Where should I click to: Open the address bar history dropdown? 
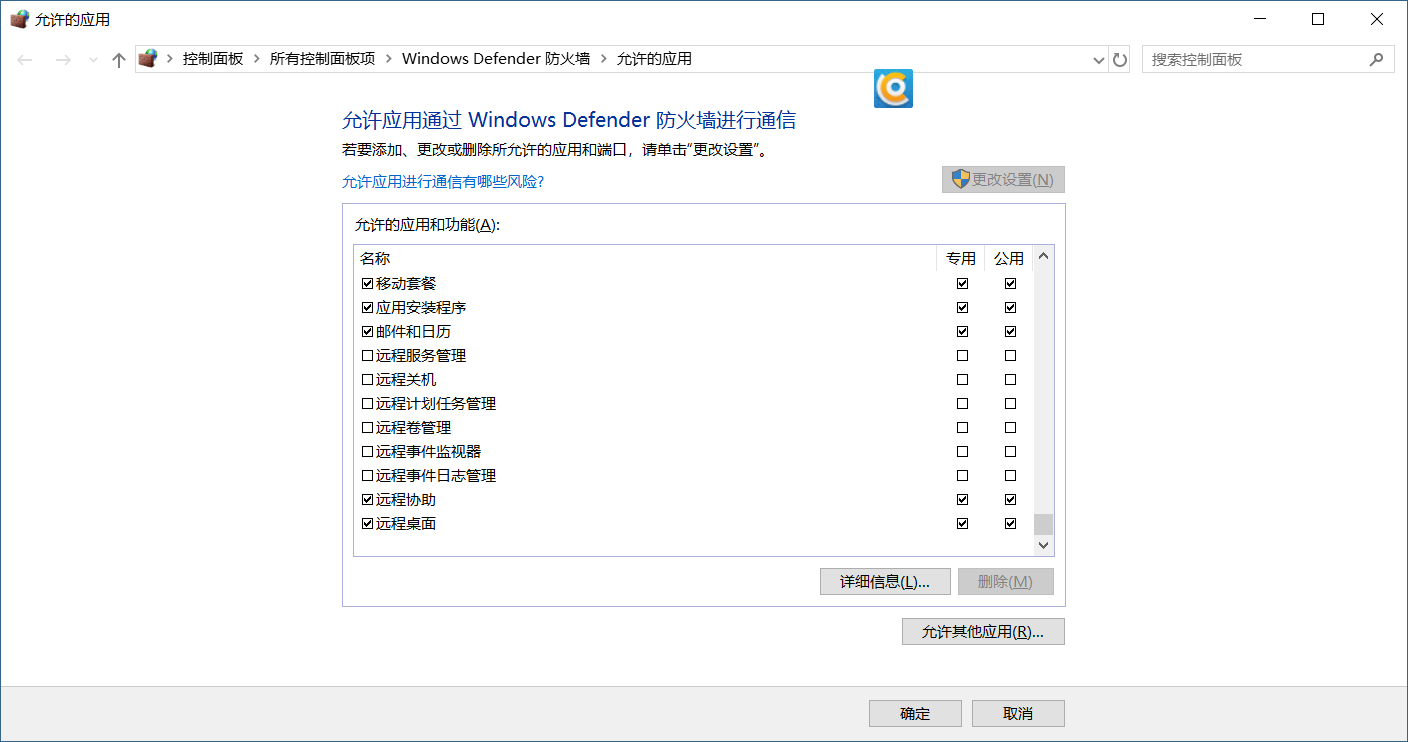coord(1099,60)
